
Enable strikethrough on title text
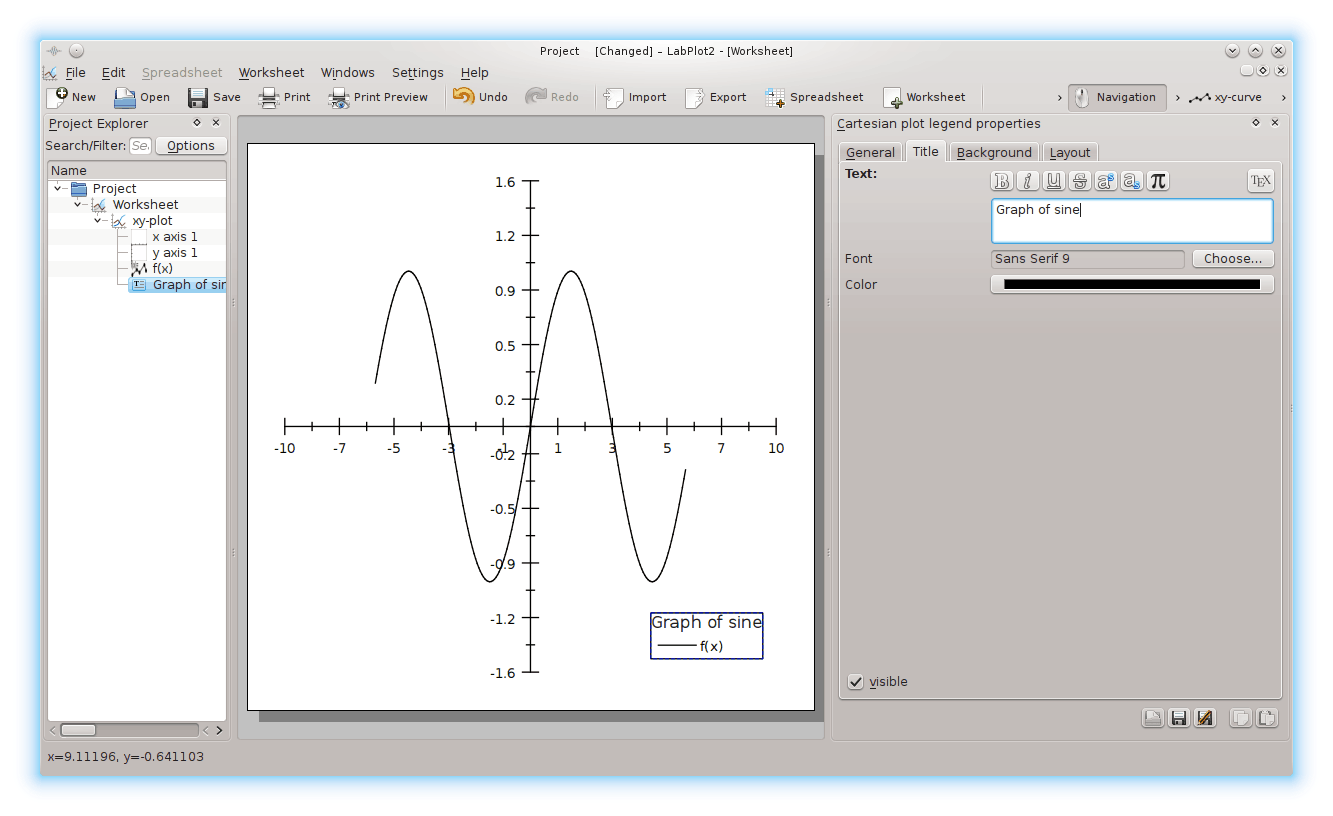[x=1079, y=181]
